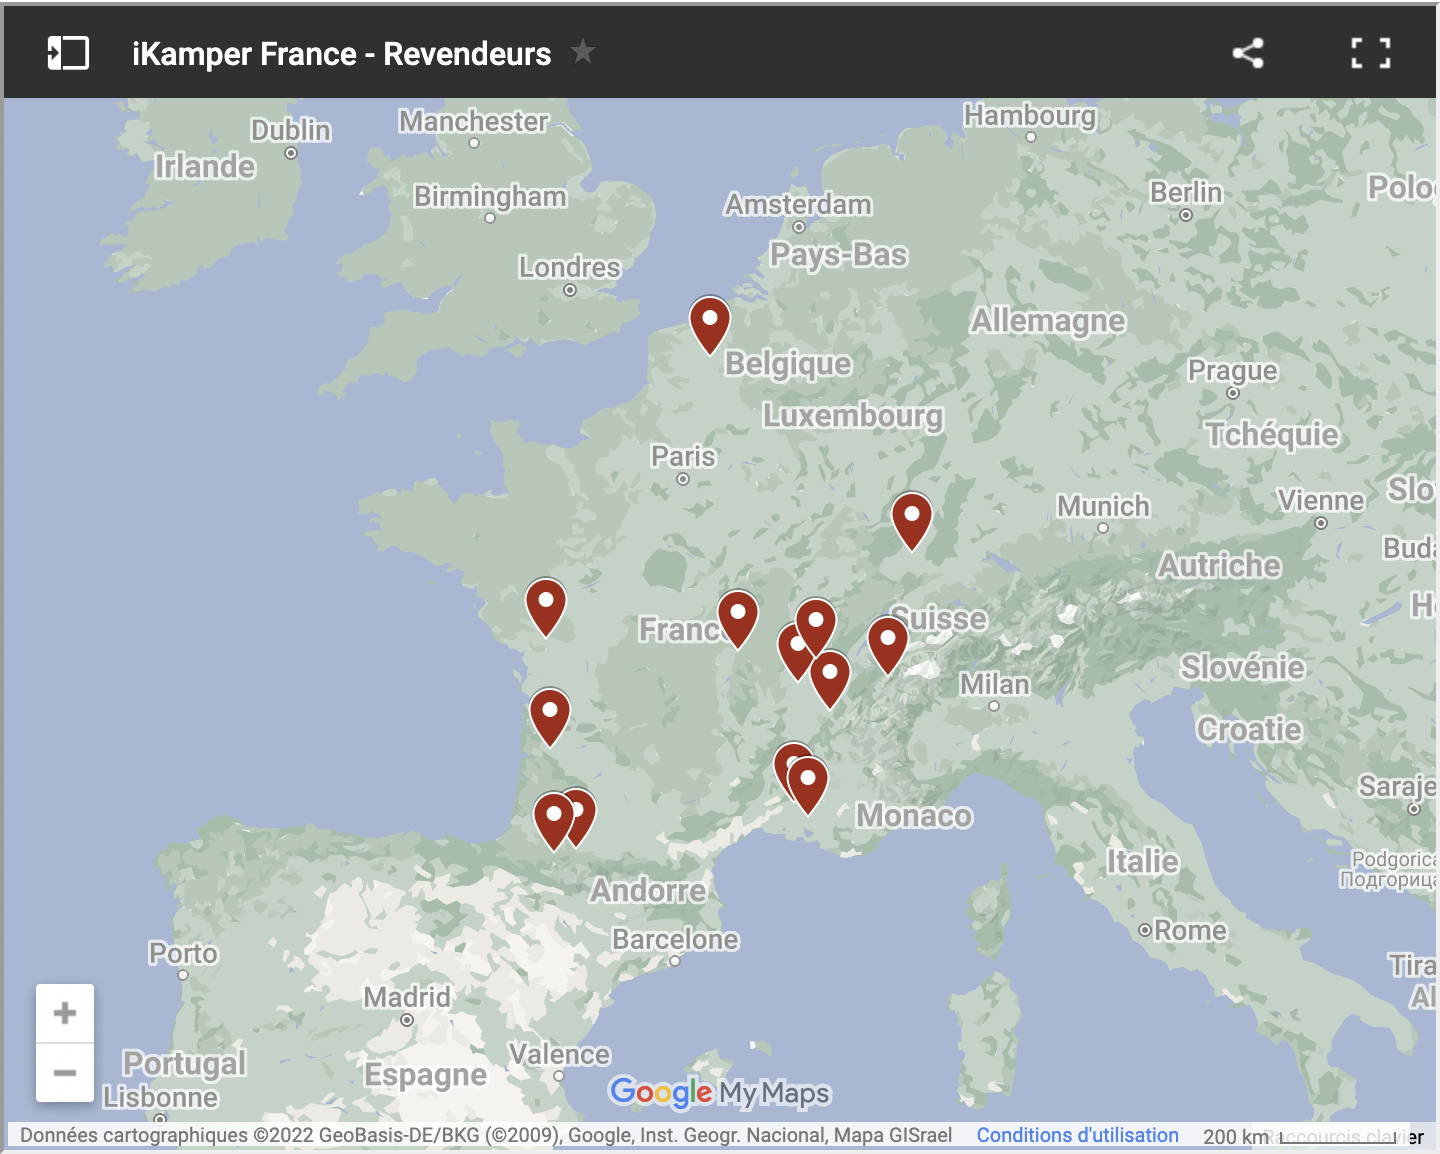This screenshot has height=1154, width=1440.
Task: Click the Andorre label on the map
Action: click(x=648, y=890)
